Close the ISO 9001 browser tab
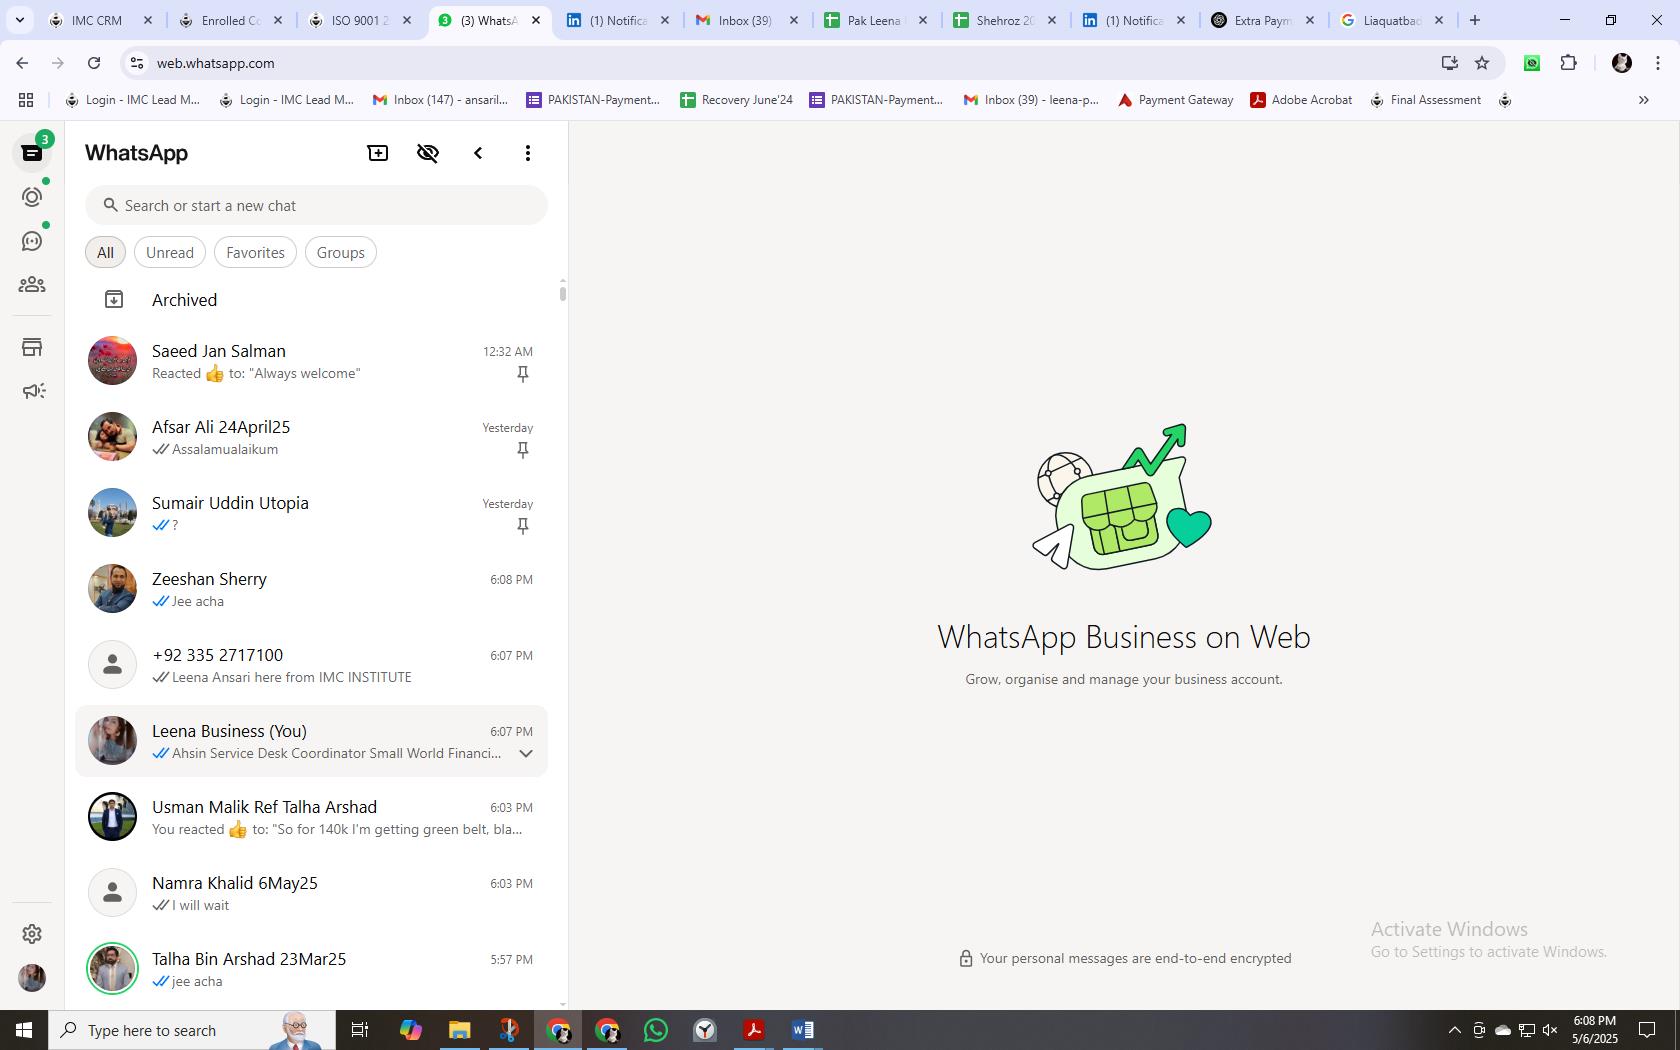This screenshot has width=1680, height=1050. (407, 20)
